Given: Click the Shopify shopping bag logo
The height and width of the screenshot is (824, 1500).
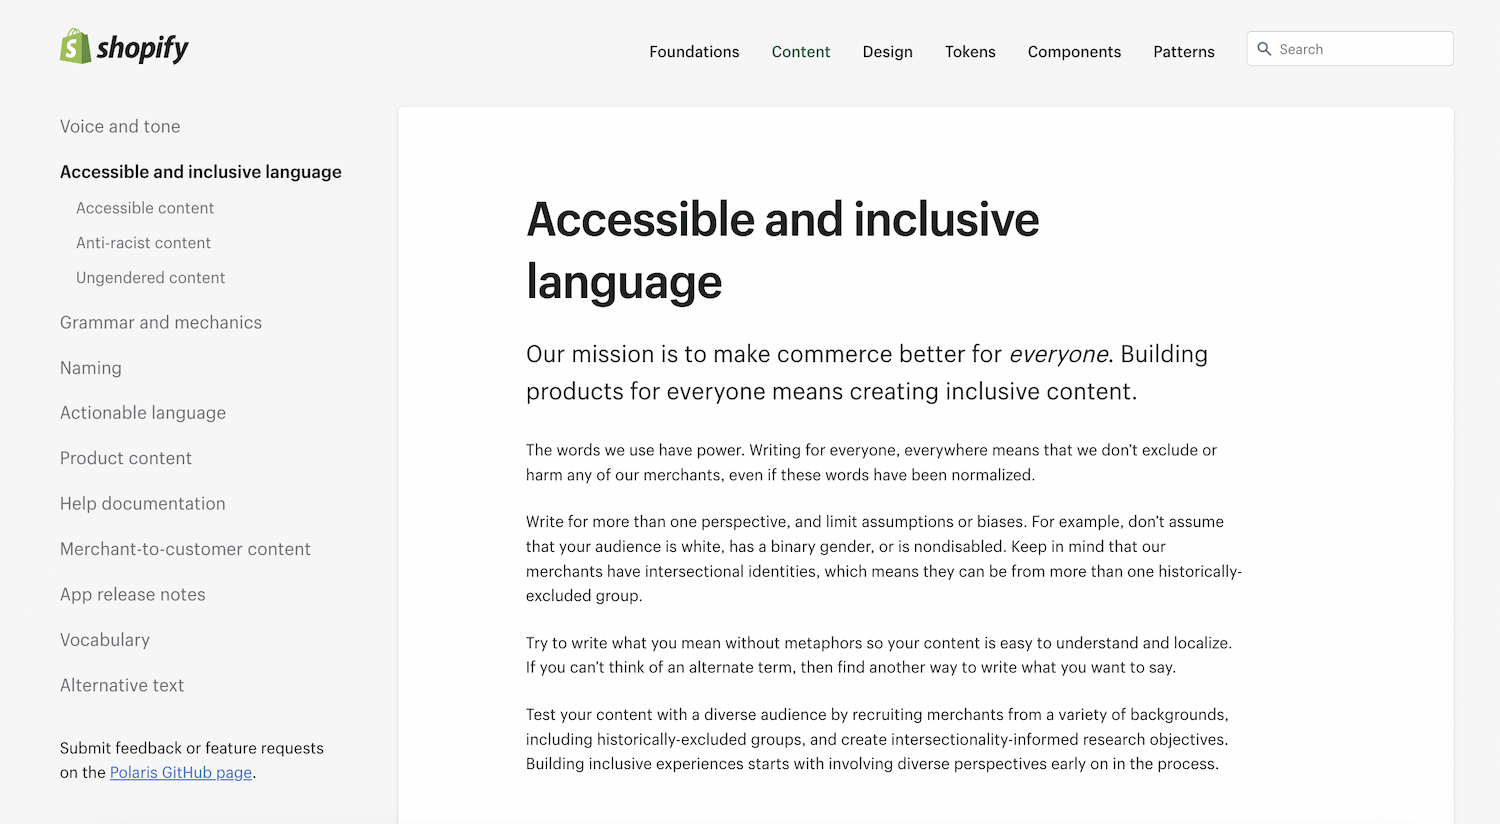Looking at the screenshot, I should pyautogui.click(x=74, y=46).
